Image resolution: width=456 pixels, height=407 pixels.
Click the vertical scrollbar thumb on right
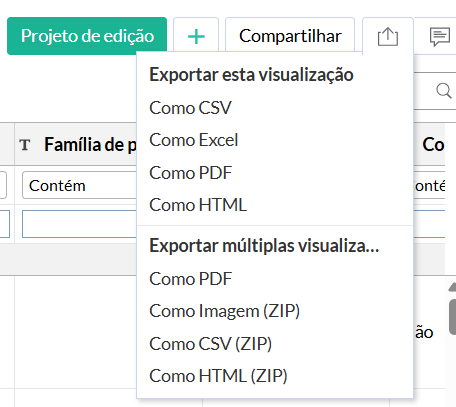coord(452,317)
